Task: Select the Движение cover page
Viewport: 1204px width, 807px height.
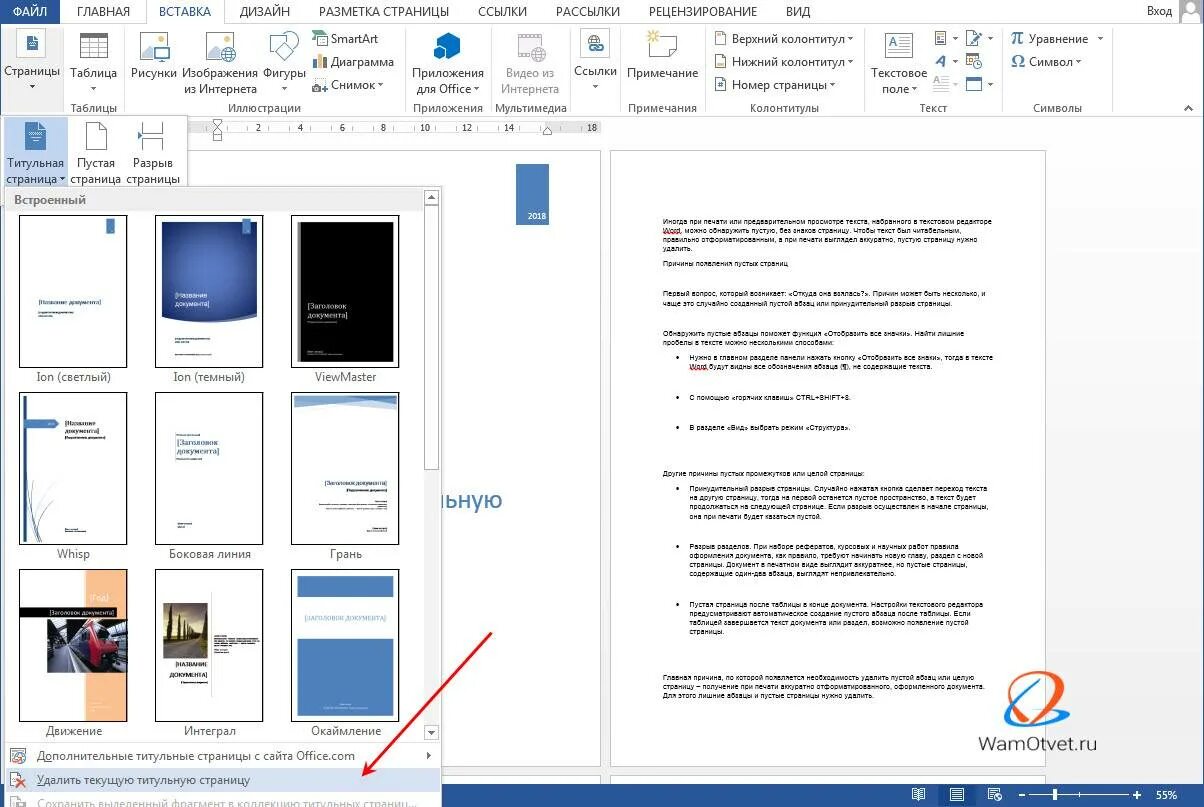Action: (x=73, y=654)
